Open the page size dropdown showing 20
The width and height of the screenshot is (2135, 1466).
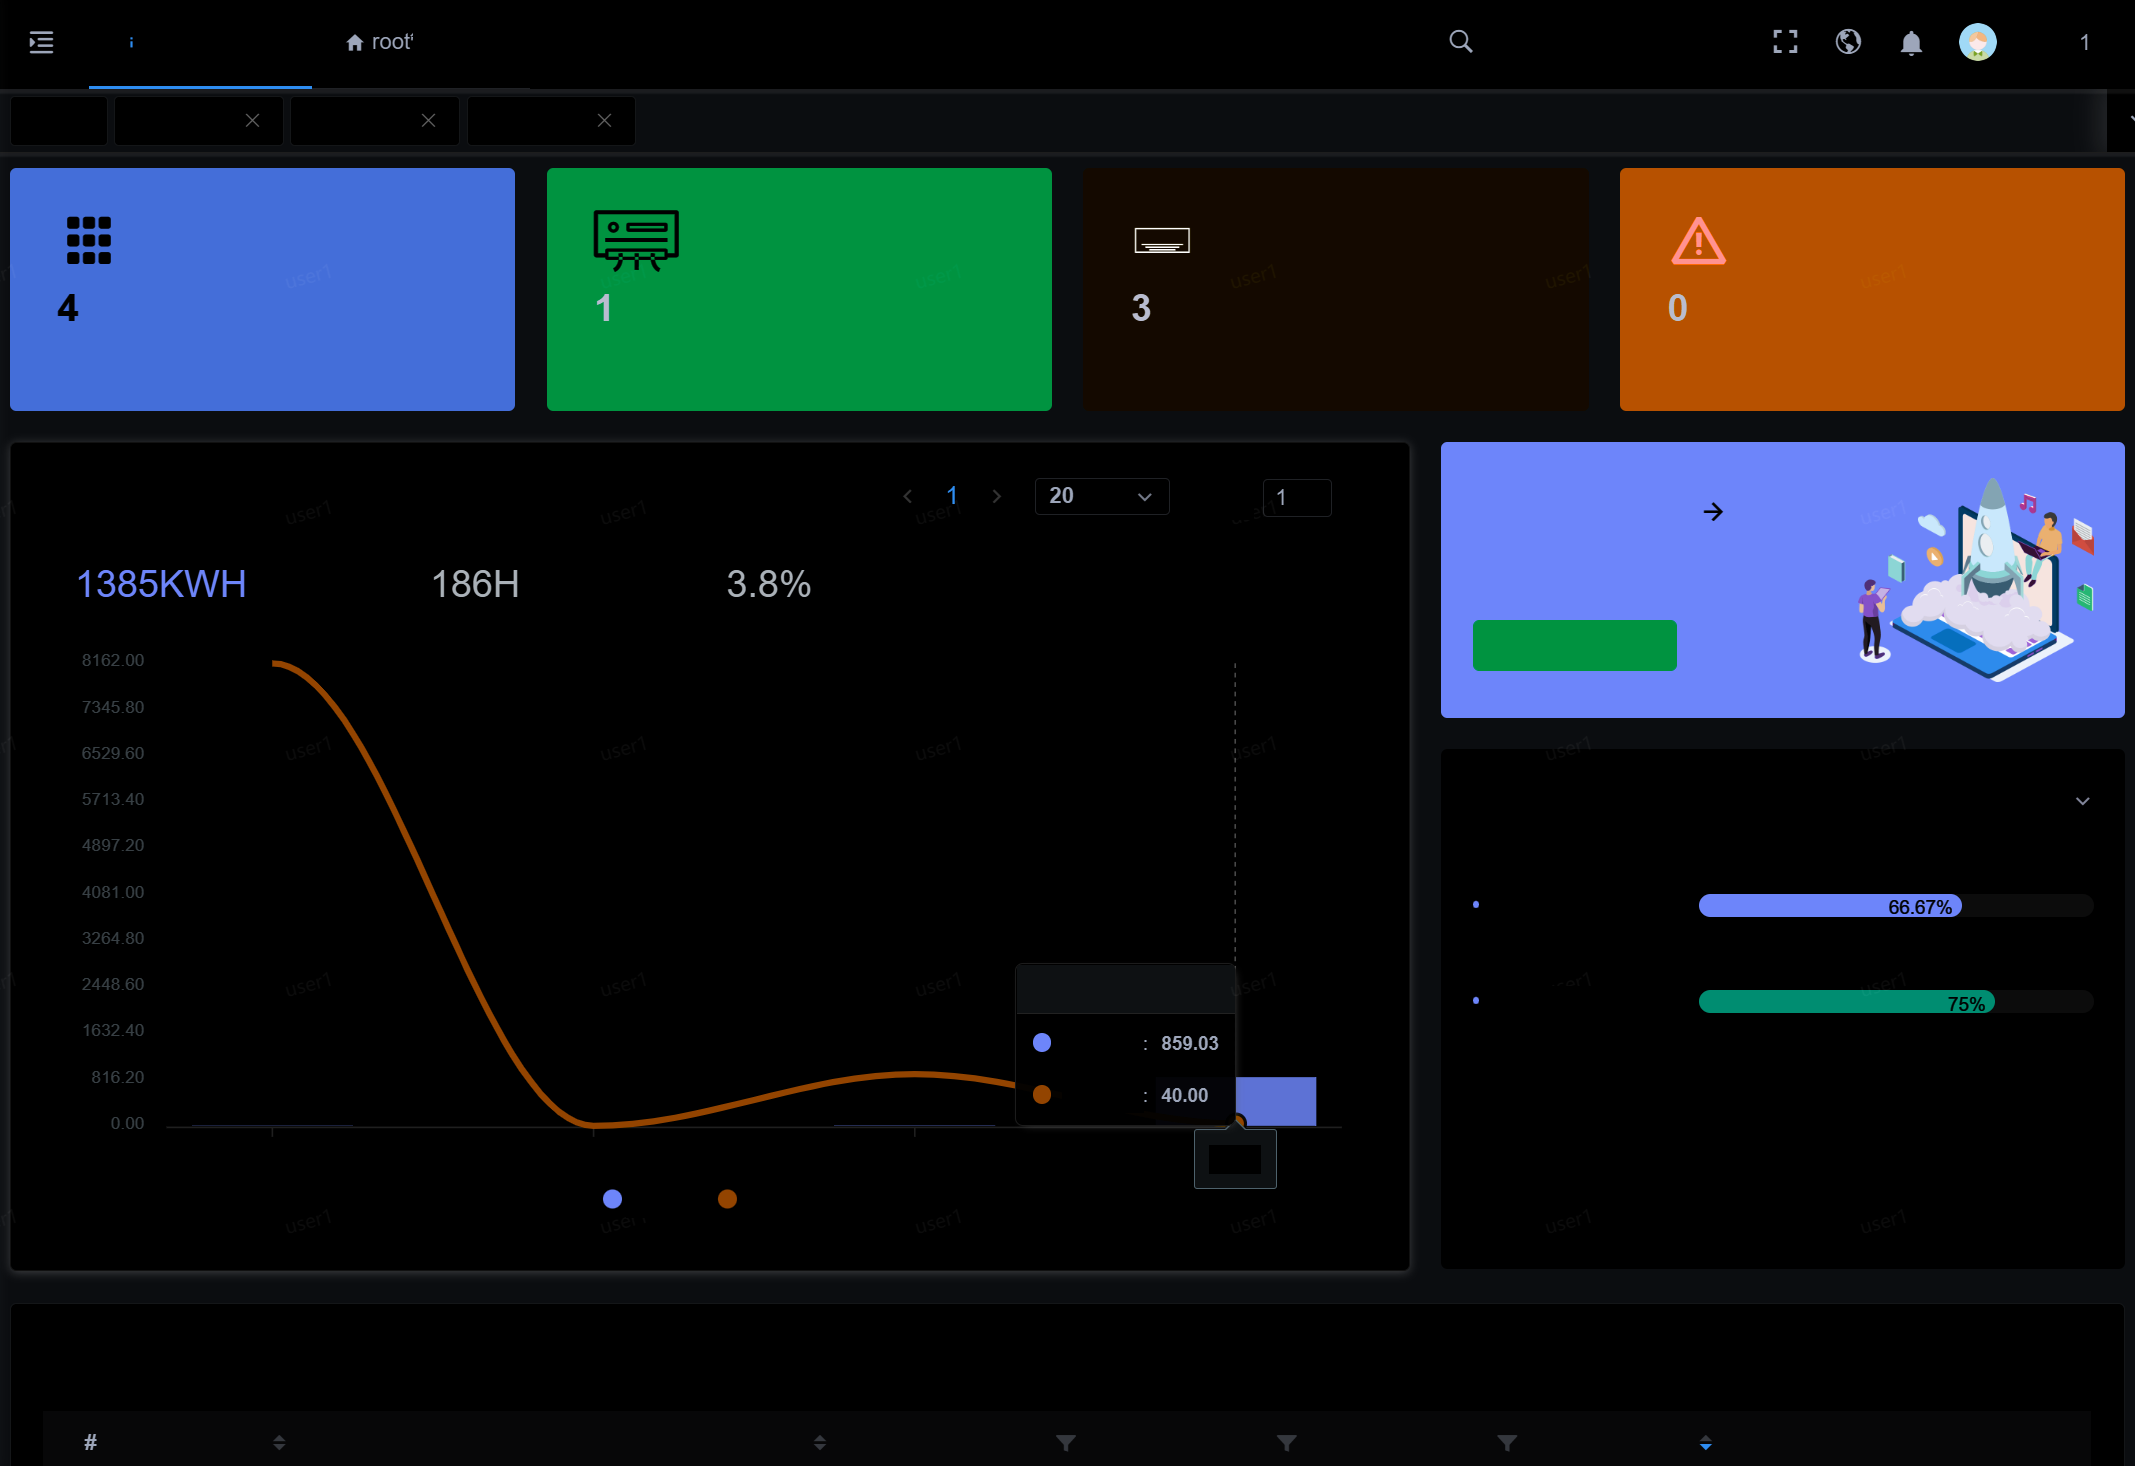(1101, 496)
